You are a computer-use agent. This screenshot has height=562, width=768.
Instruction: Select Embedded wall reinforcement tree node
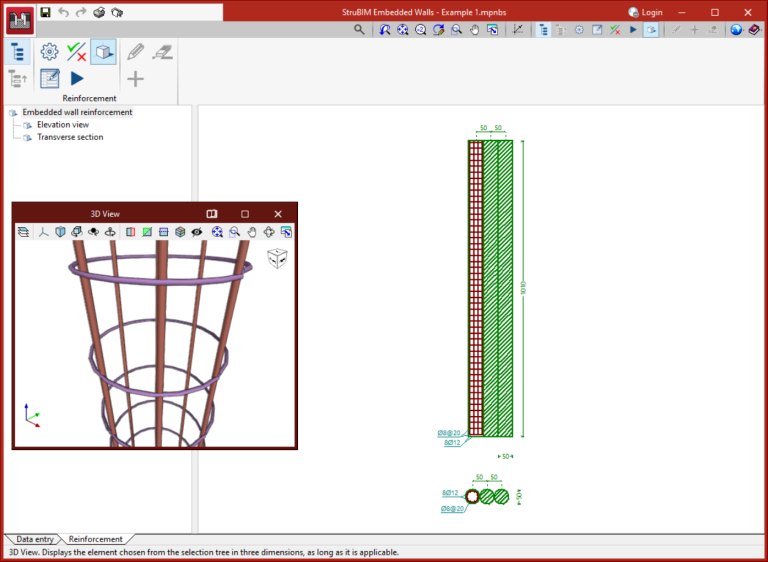[x=77, y=112]
